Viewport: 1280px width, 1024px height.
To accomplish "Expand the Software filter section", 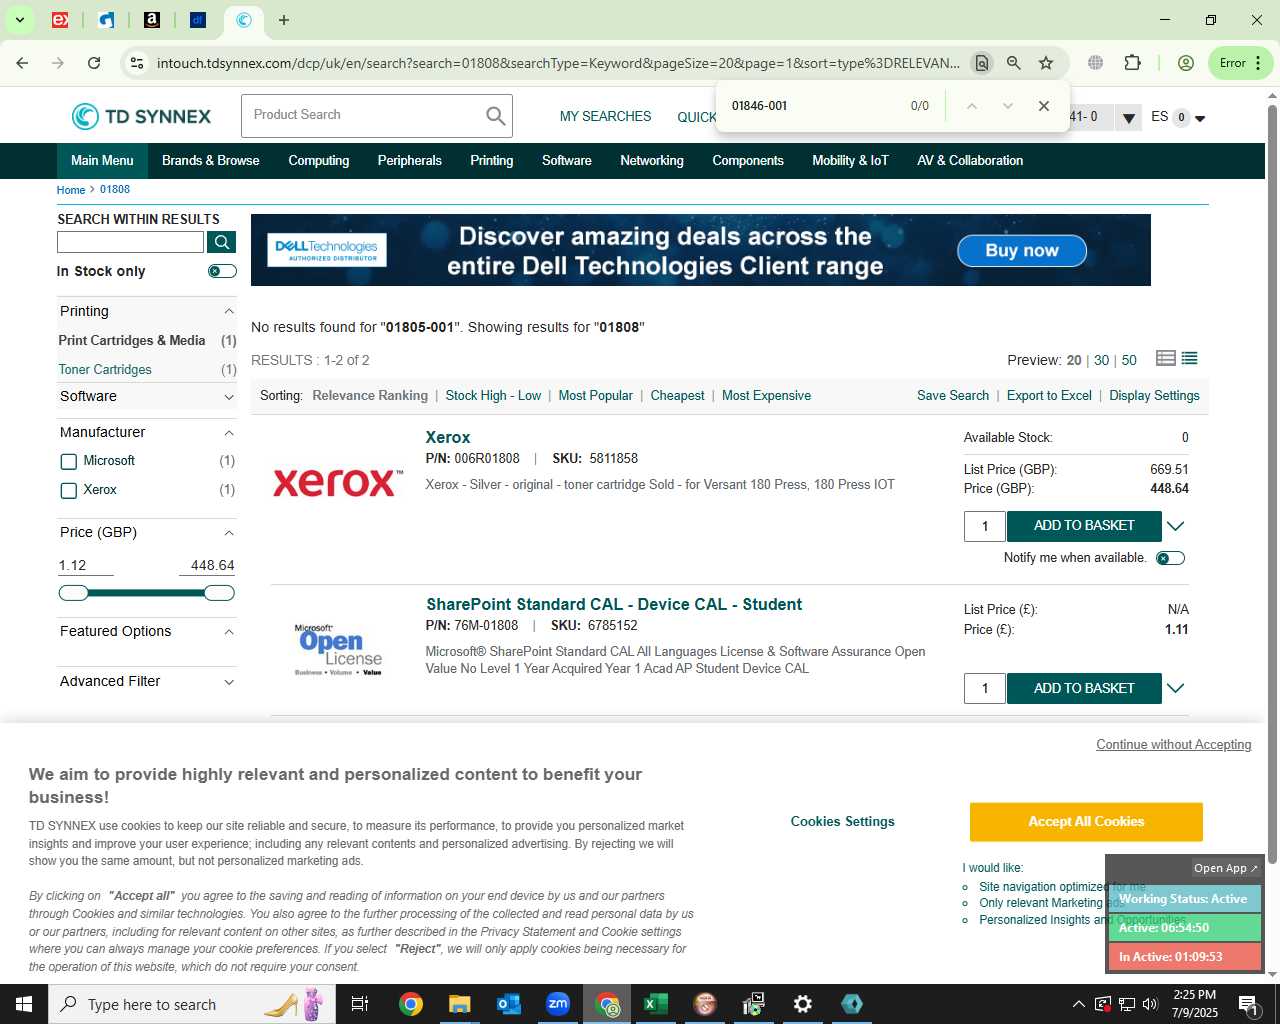I will [229, 397].
